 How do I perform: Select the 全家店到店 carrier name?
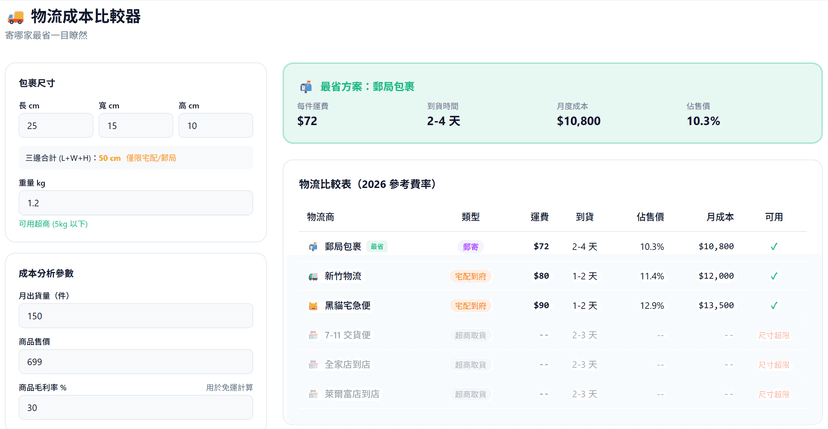[347, 365]
